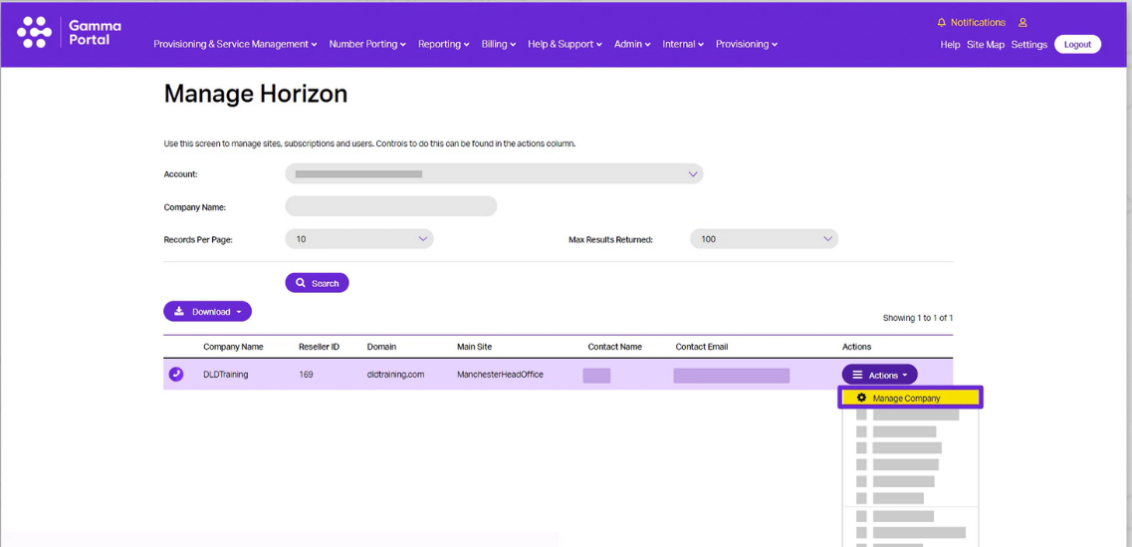This screenshot has width=1132, height=547.
Task: Open the Help & Support menu
Action: [565, 44]
